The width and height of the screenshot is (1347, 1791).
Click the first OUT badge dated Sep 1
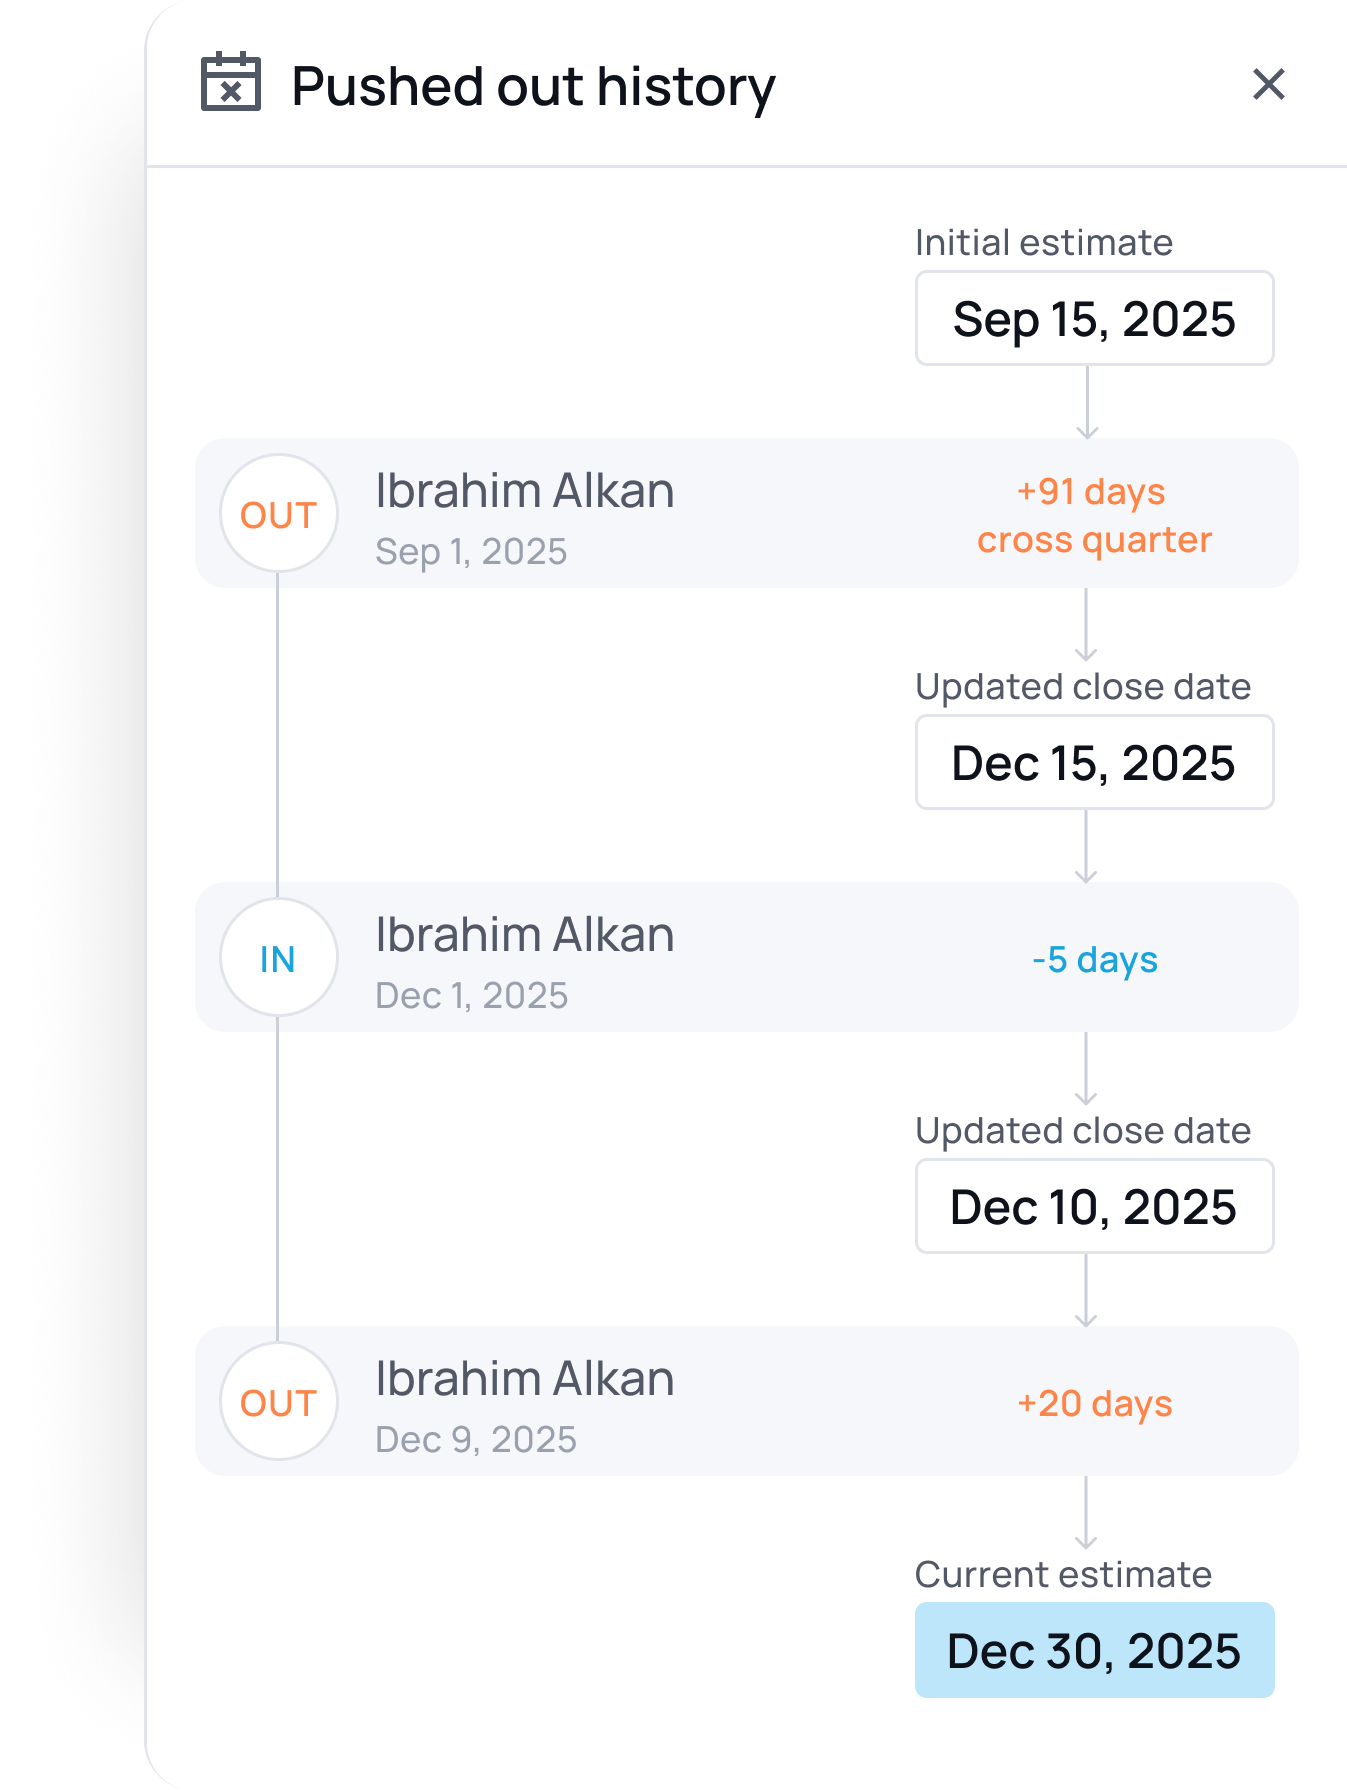(x=278, y=514)
